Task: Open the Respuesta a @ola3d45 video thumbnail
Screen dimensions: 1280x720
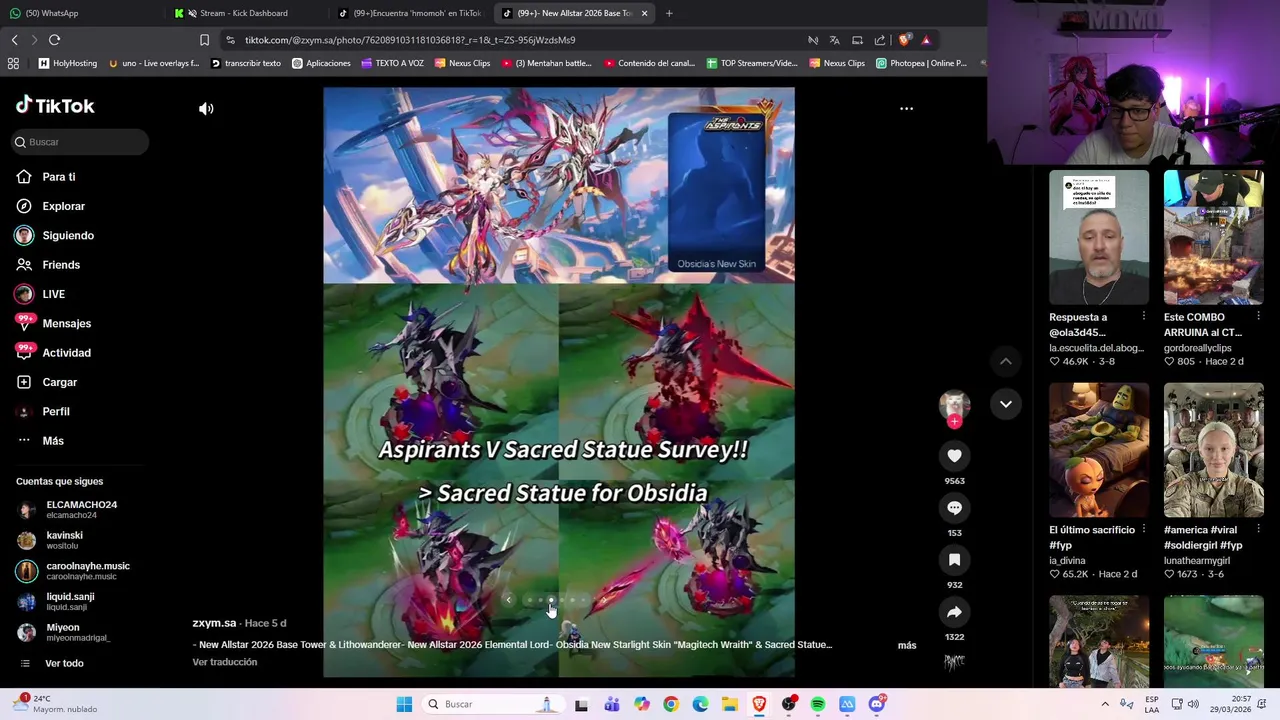Action: click(1099, 237)
